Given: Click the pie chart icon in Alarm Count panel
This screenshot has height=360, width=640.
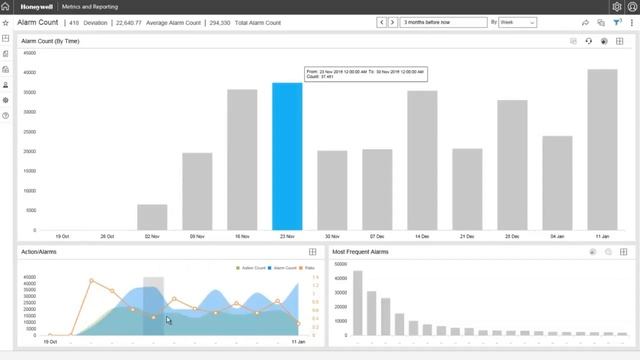Looking at the screenshot, I should pyautogui.click(x=604, y=41).
